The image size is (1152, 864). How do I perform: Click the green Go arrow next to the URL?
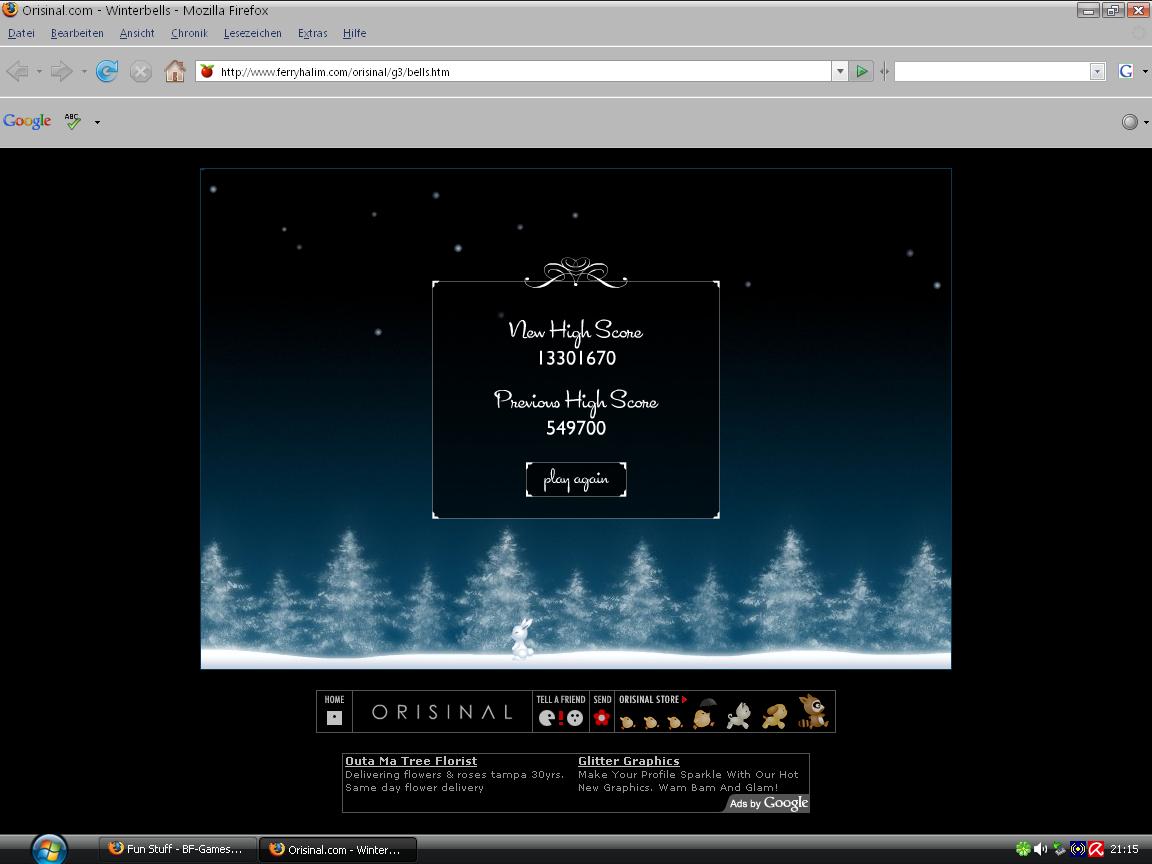tap(862, 71)
